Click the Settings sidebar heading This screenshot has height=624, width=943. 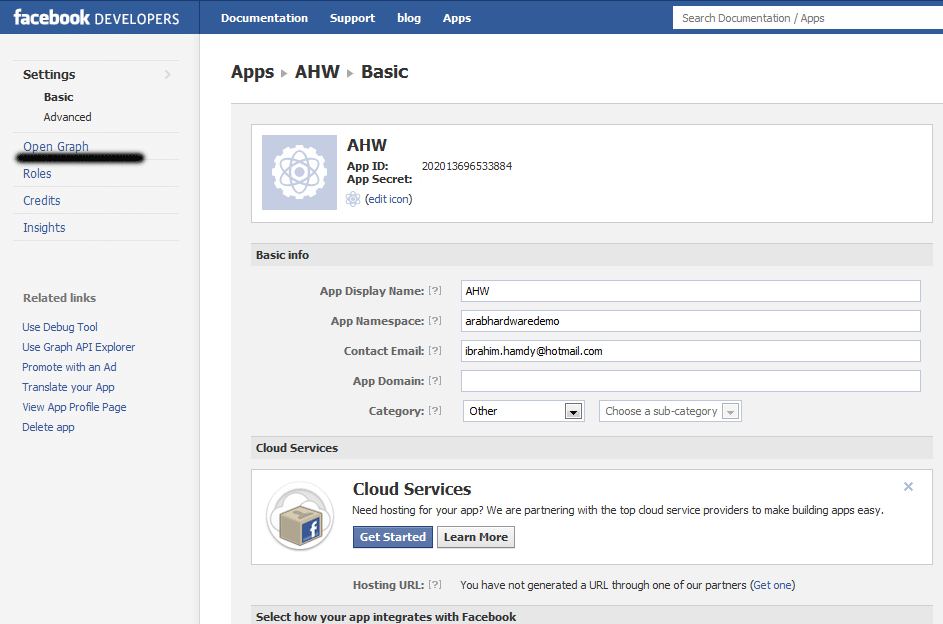pos(49,75)
